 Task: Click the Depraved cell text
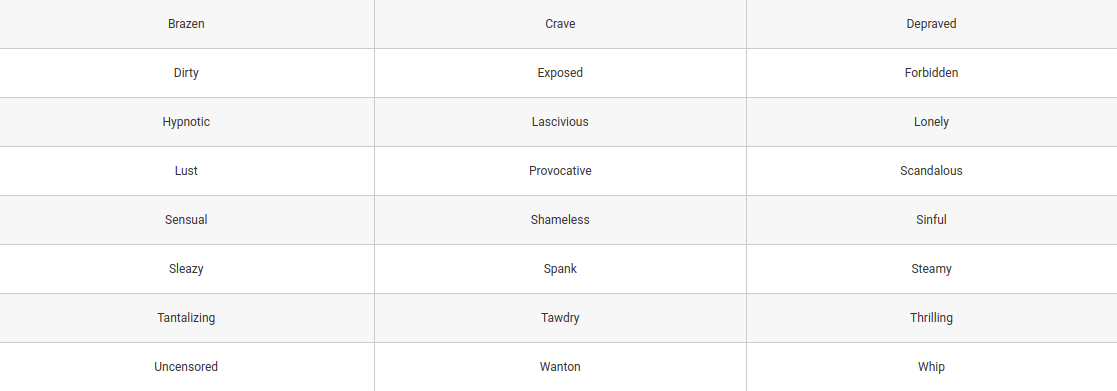pos(931,24)
